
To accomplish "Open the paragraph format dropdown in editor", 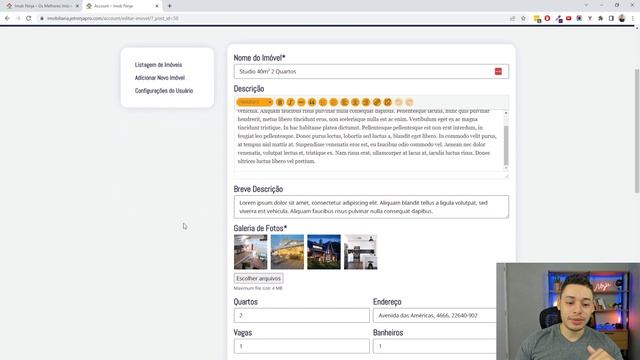I will coord(254,102).
